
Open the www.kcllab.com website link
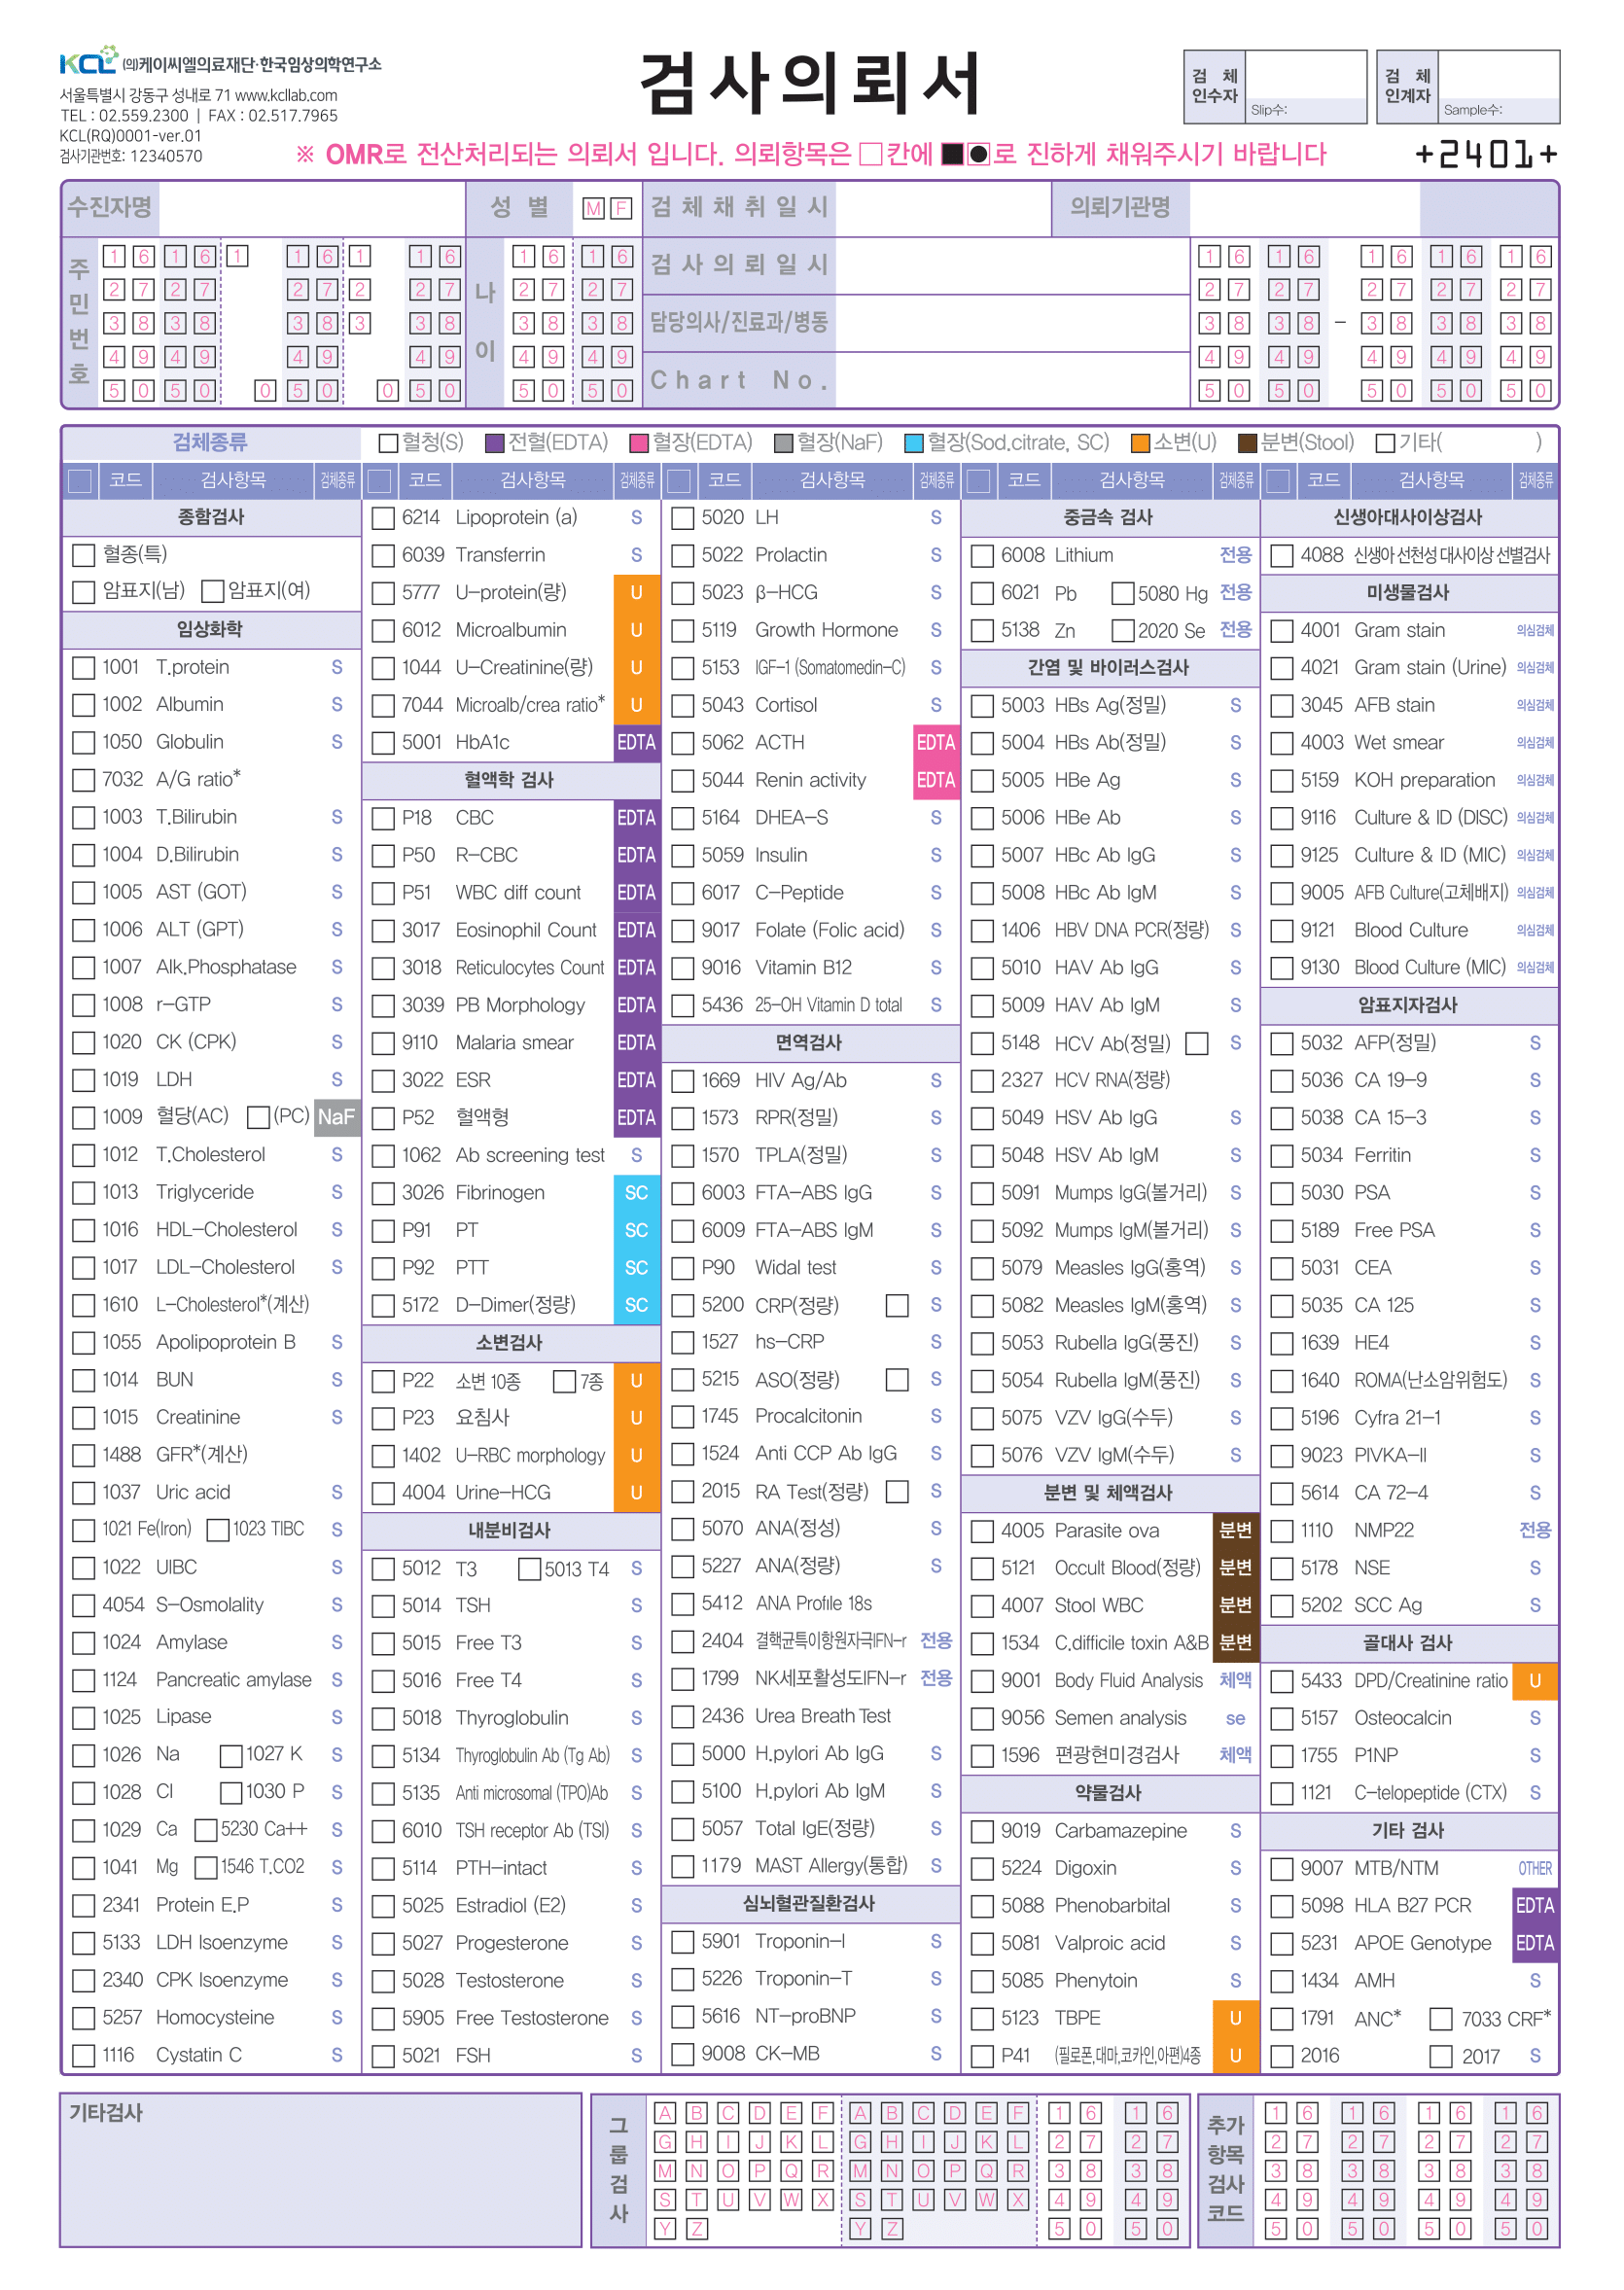pos(286,95)
